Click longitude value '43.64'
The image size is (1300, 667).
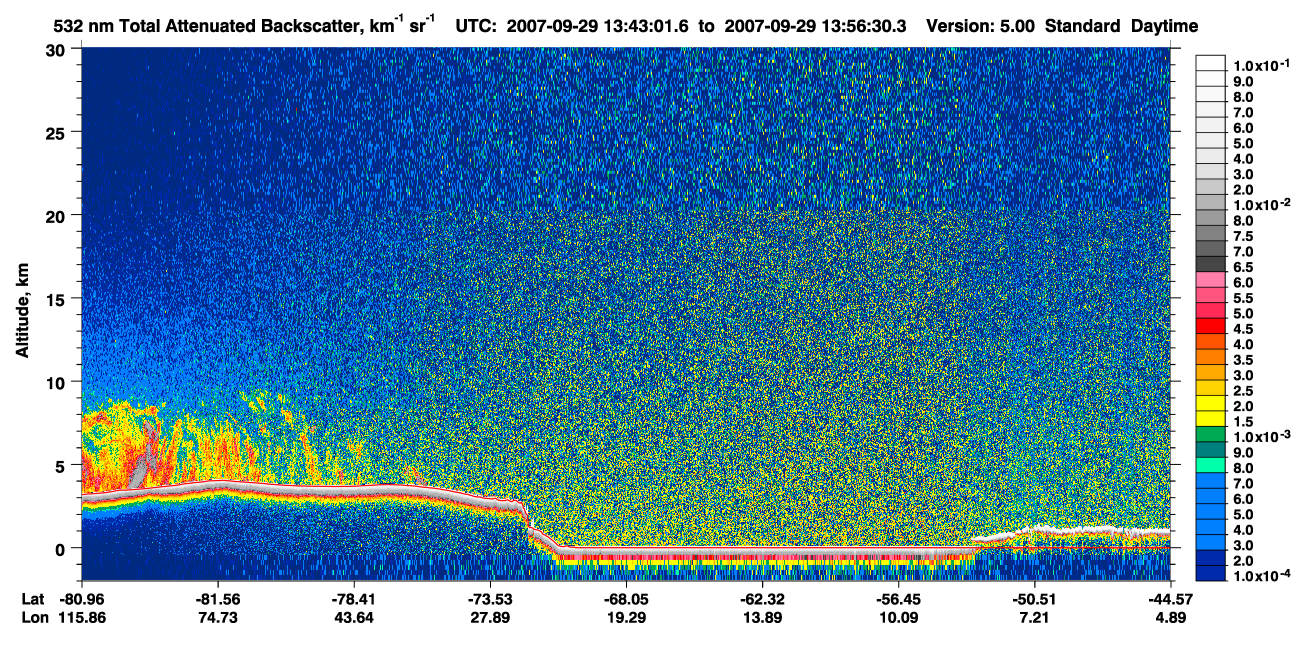point(354,618)
